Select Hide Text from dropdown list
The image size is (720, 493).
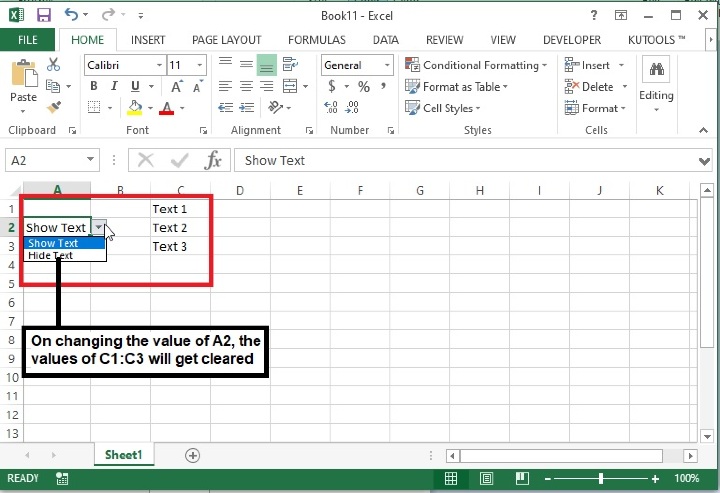51,255
